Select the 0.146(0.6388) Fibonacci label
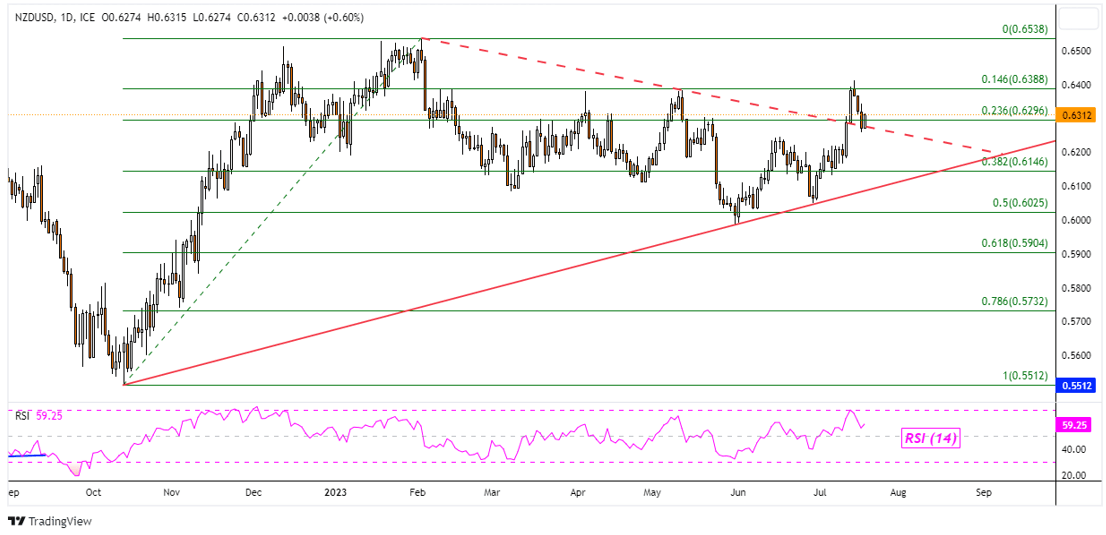The height and width of the screenshot is (535, 1106). [x=1014, y=80]
